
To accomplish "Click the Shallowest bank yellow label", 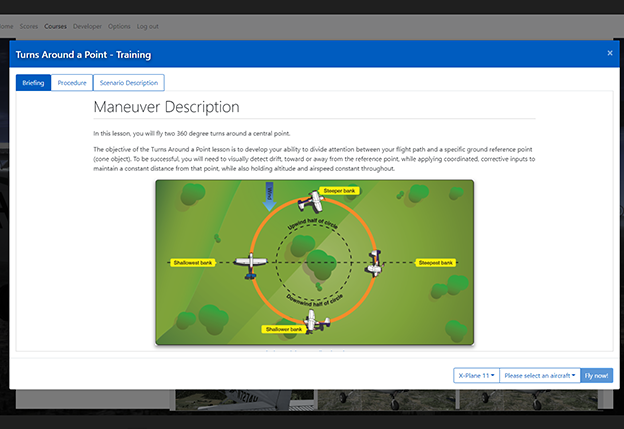I will point(193,263).
